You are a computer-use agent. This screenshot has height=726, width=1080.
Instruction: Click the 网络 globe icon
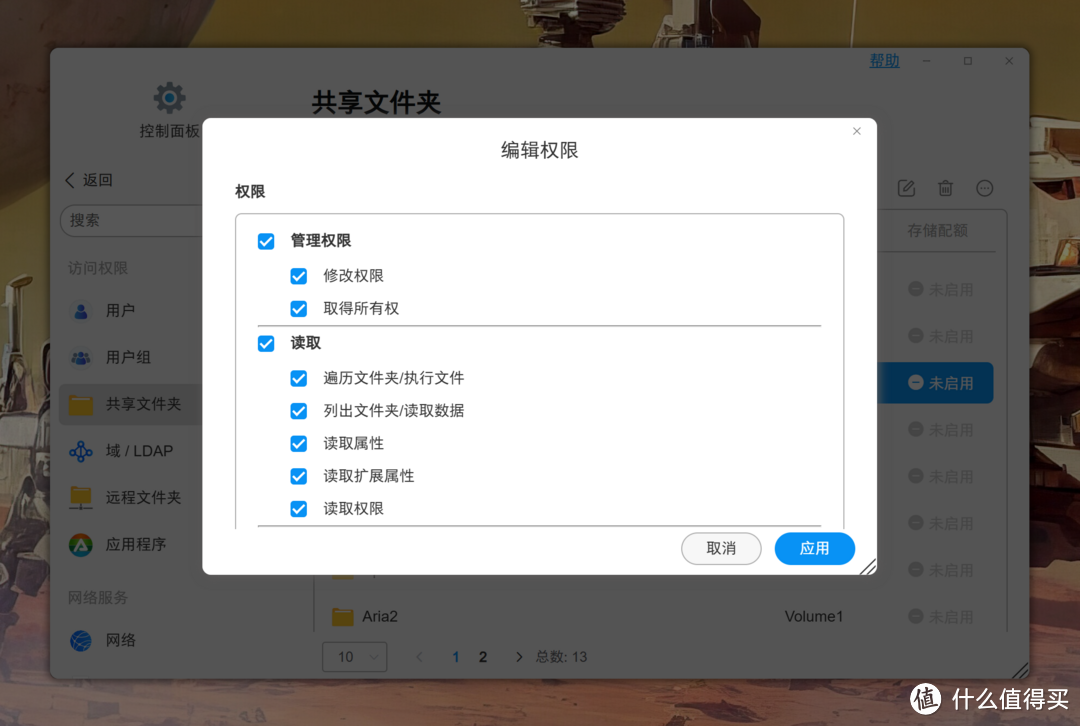point(81,641)
